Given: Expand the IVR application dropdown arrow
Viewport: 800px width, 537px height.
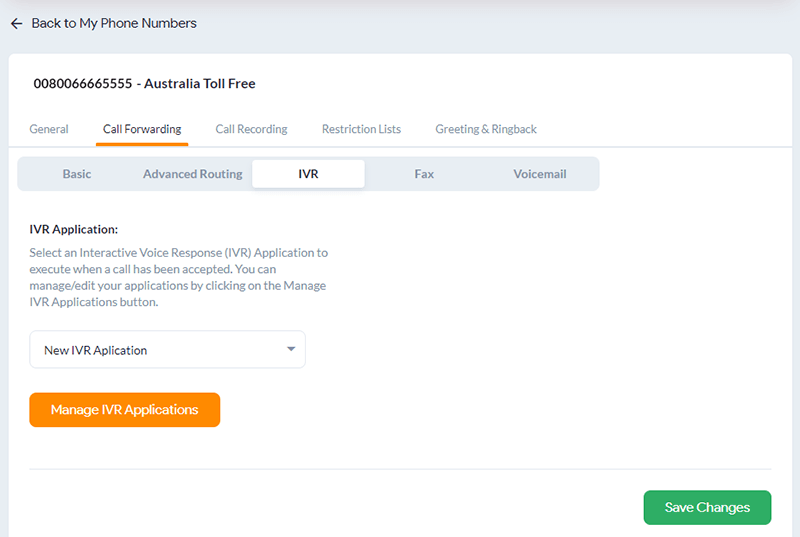Looking at the screenshot, I should click(291, 349).
